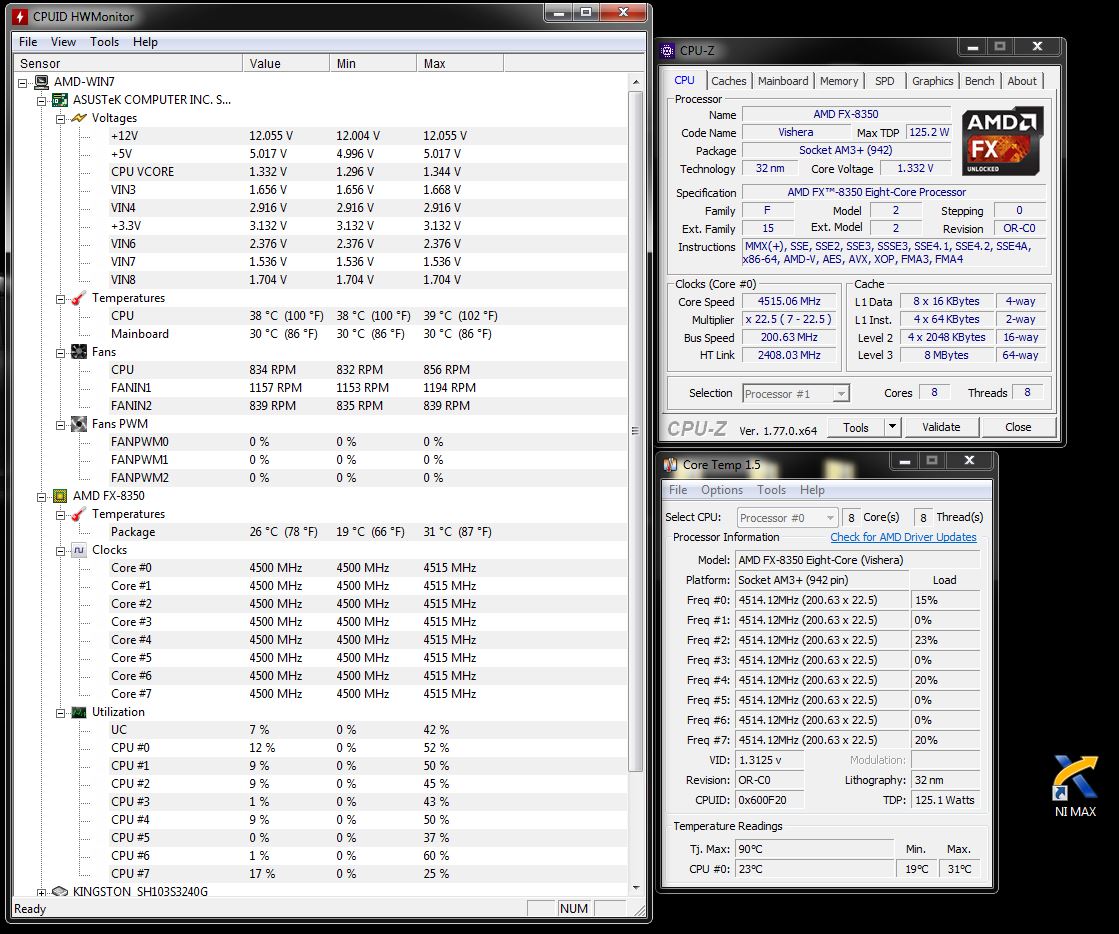This screenshot has height=934, width=1119.
Task: Switch to the Bench tab in CPU-Z
Action: pyautogui.click(x=979, y=81)
